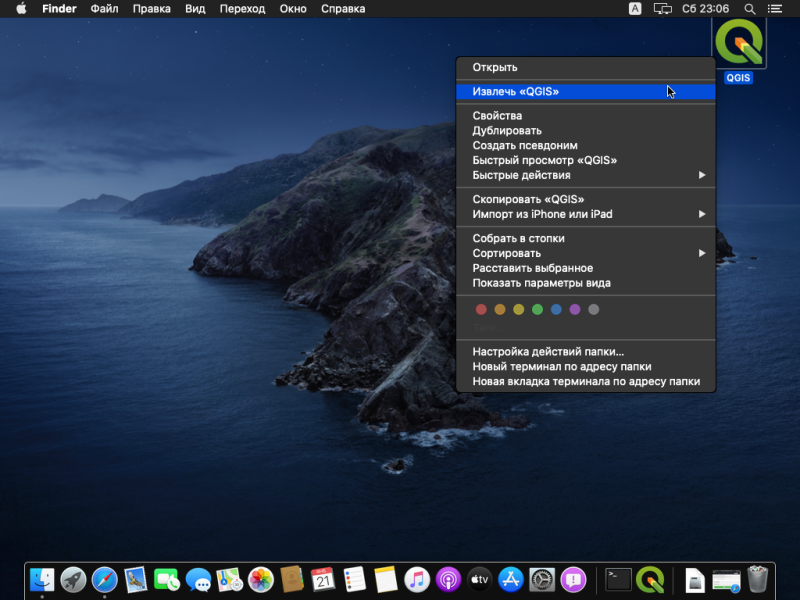
Task: Select Создать псевдоним menu entry
Action: click(x=586, y=145)
